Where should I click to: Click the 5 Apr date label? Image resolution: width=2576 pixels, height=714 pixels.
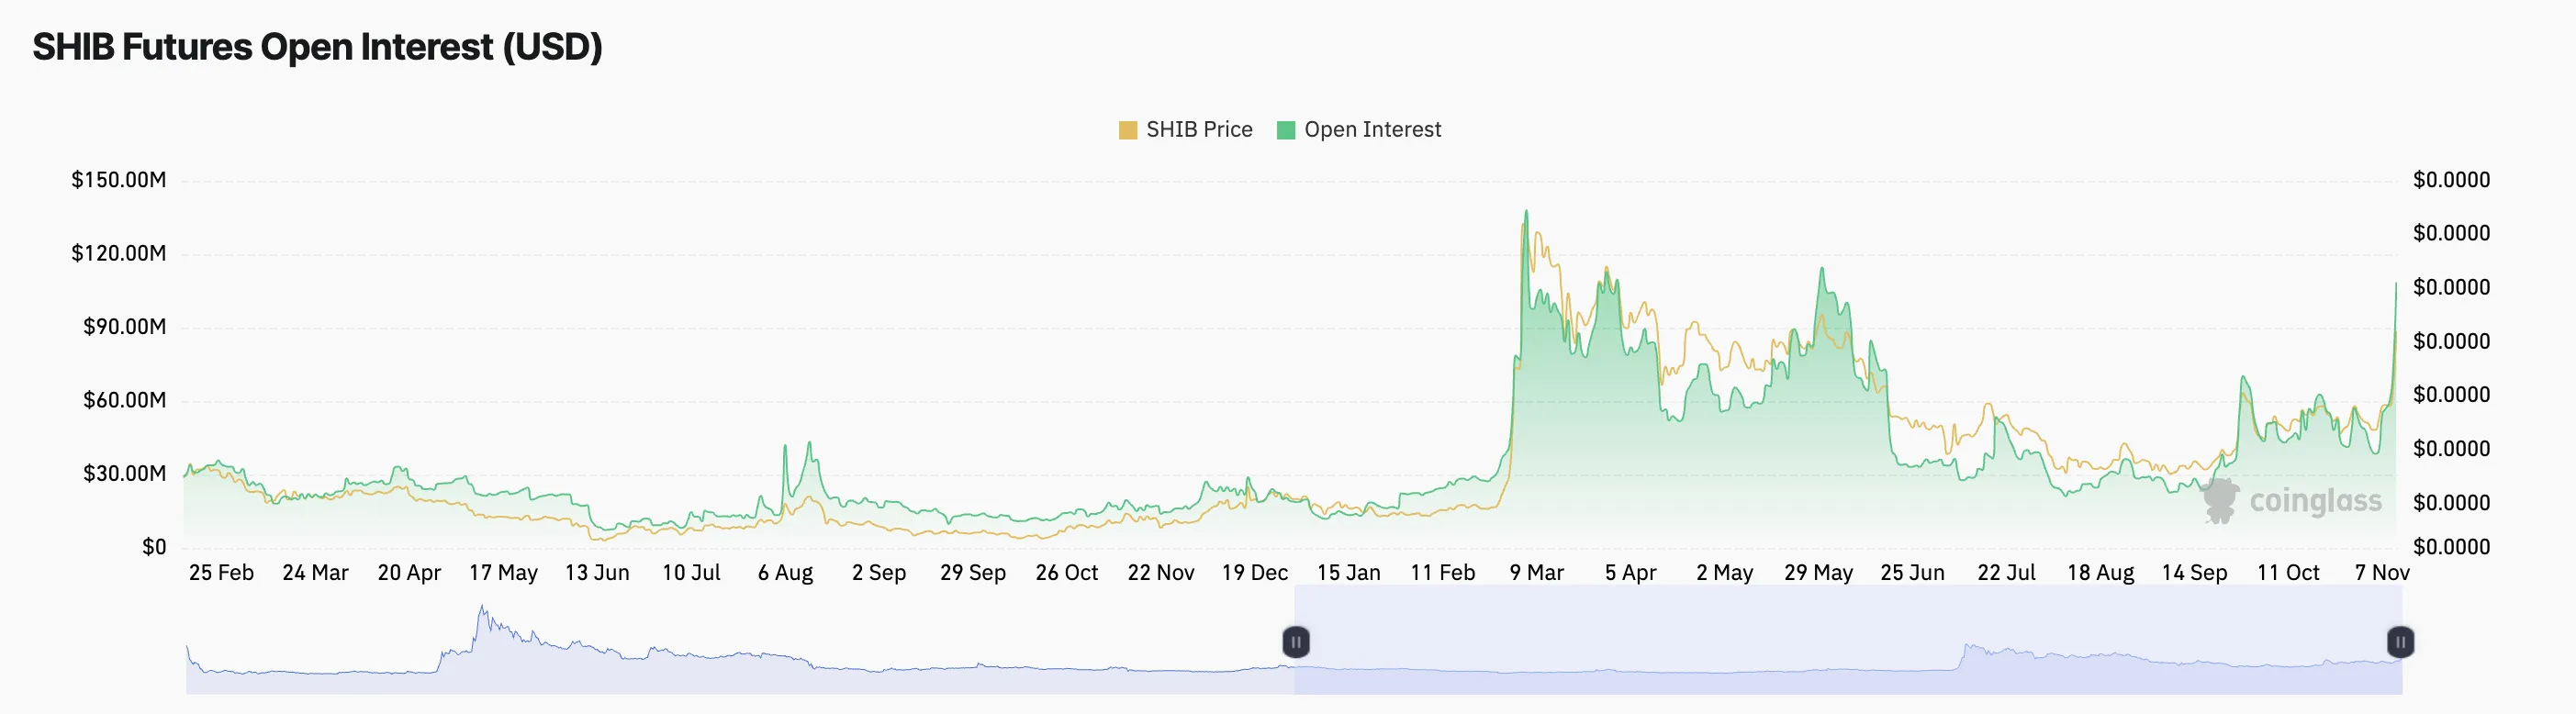[x=1631, y=573]
